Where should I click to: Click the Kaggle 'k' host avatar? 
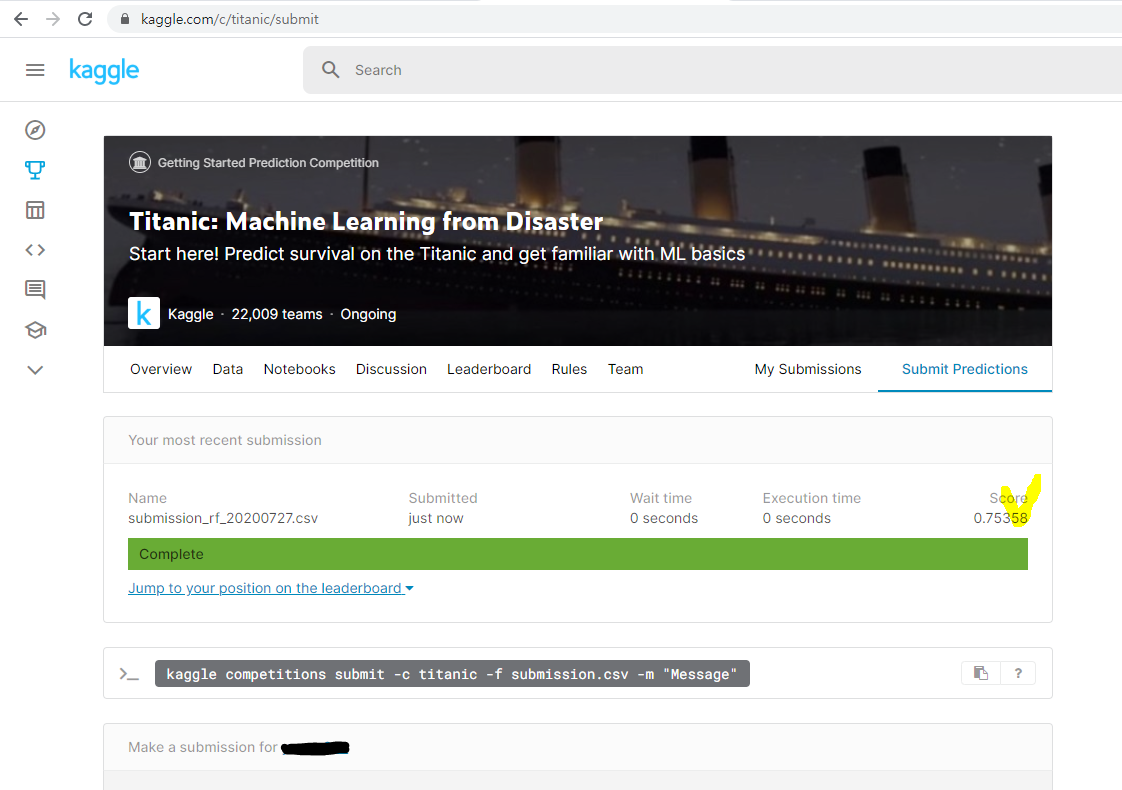point(144,313)
